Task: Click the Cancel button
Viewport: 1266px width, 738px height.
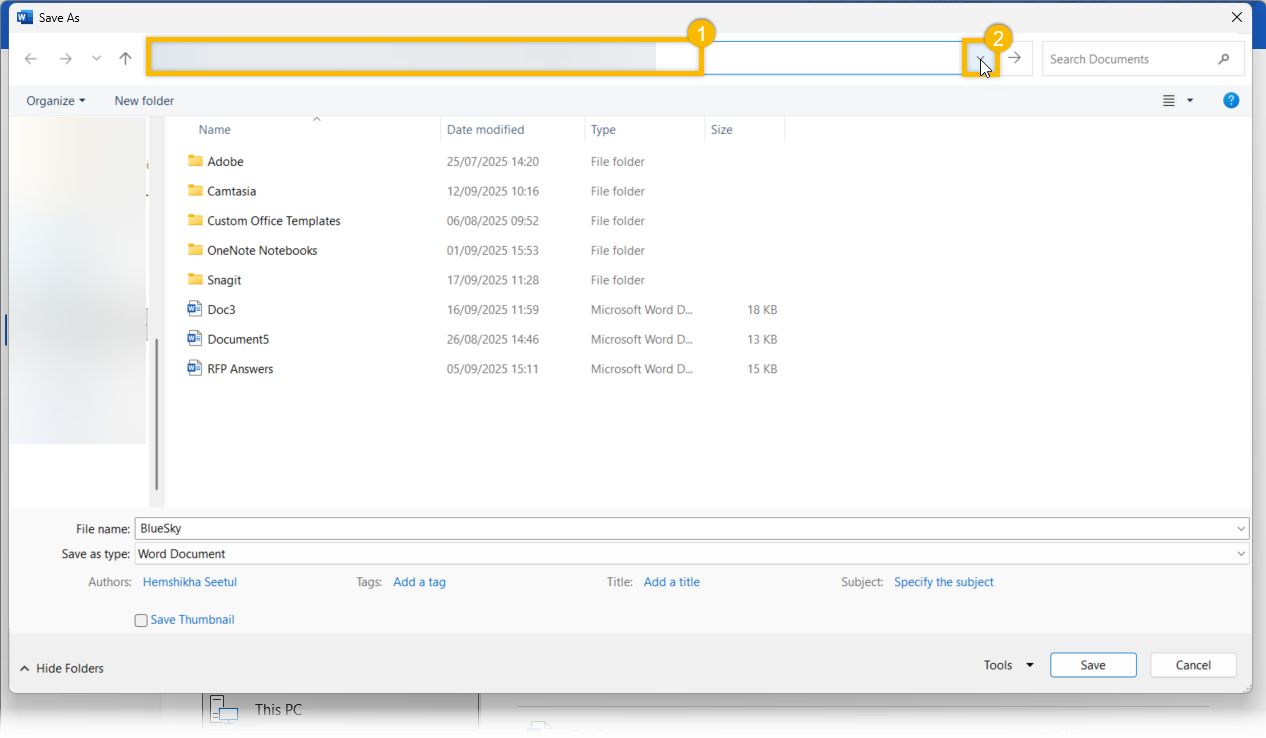Action: tap(1193, 665)
